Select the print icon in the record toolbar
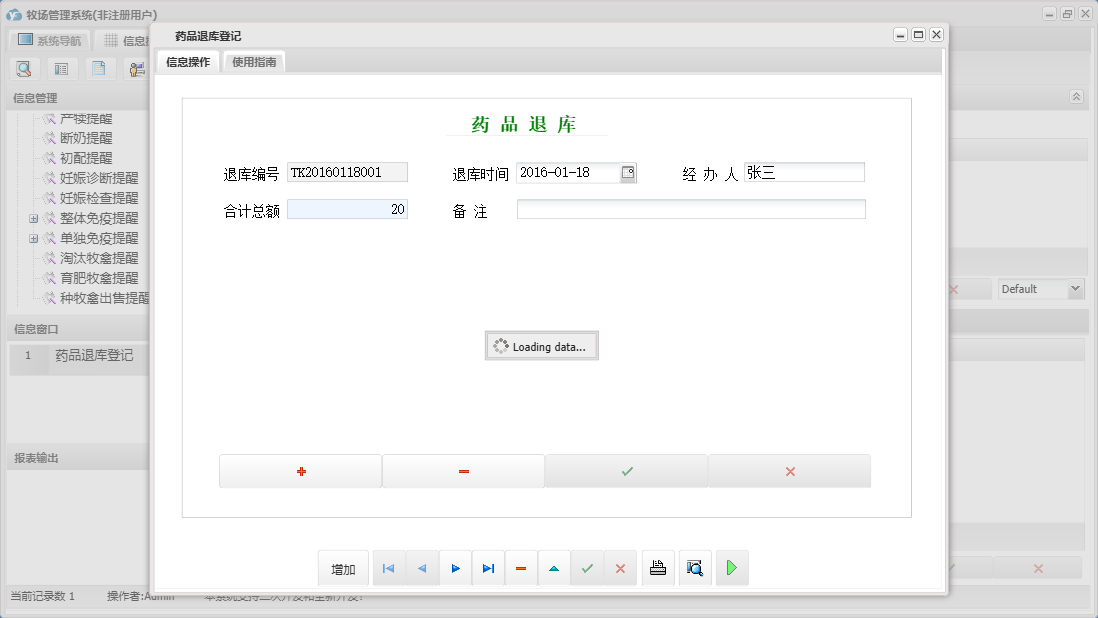 click(658, 567)
